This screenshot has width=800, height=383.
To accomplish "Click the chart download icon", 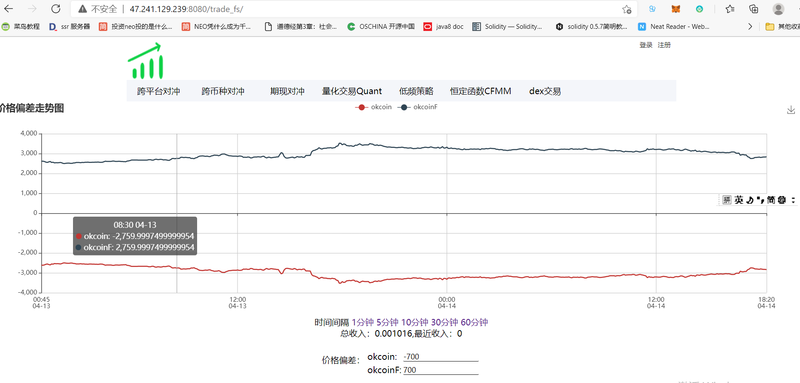I will 791,110.
